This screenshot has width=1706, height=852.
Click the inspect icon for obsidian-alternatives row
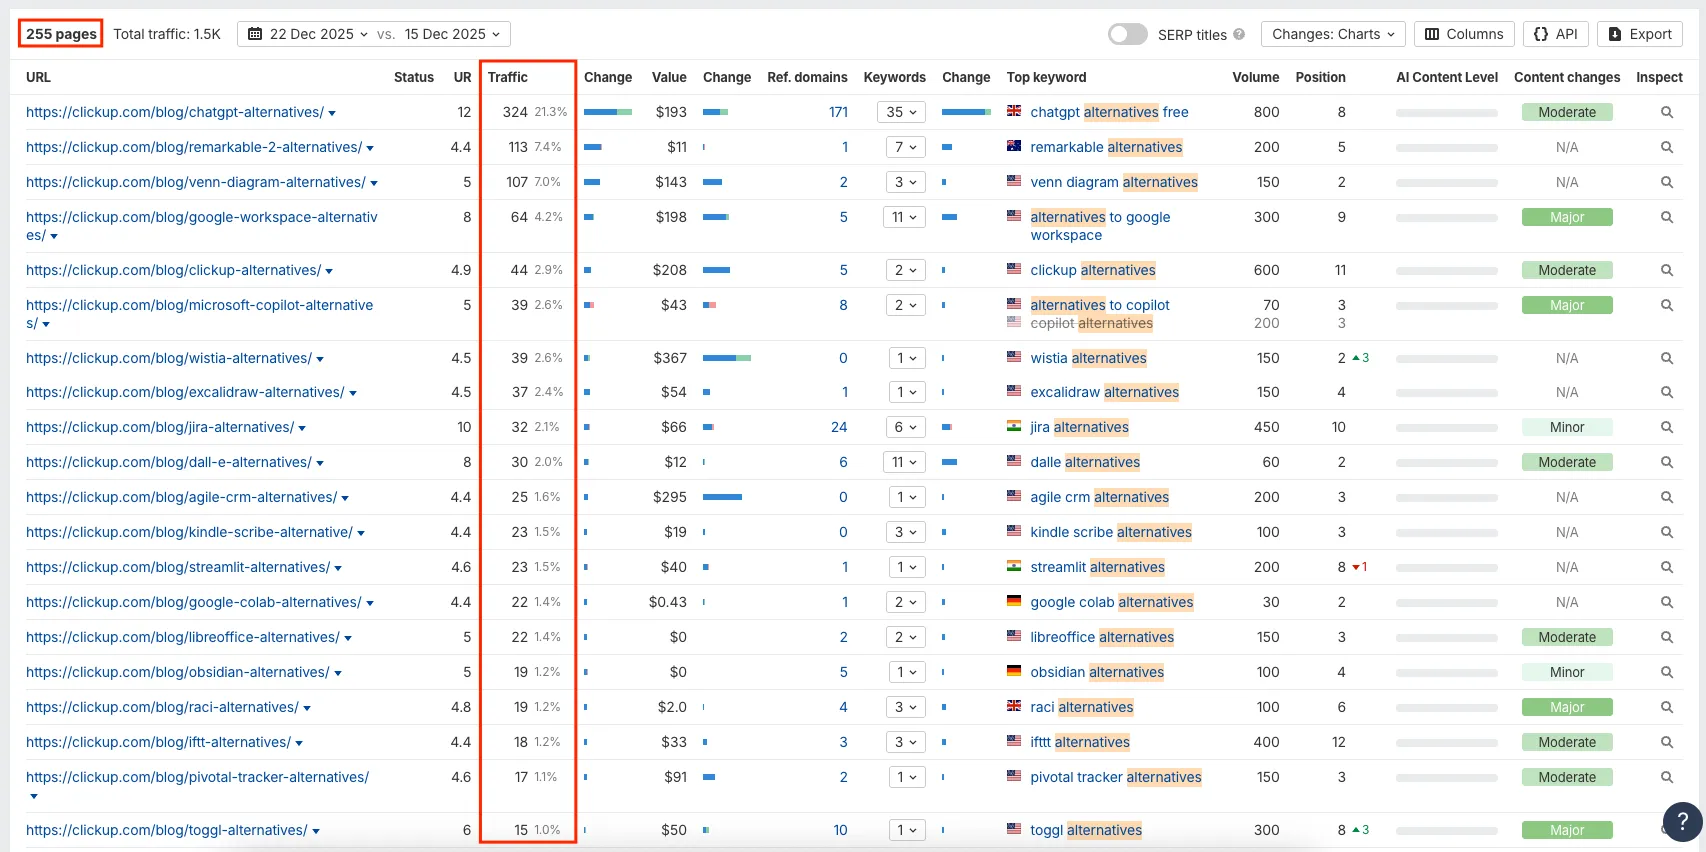(x=1666, y=672)
